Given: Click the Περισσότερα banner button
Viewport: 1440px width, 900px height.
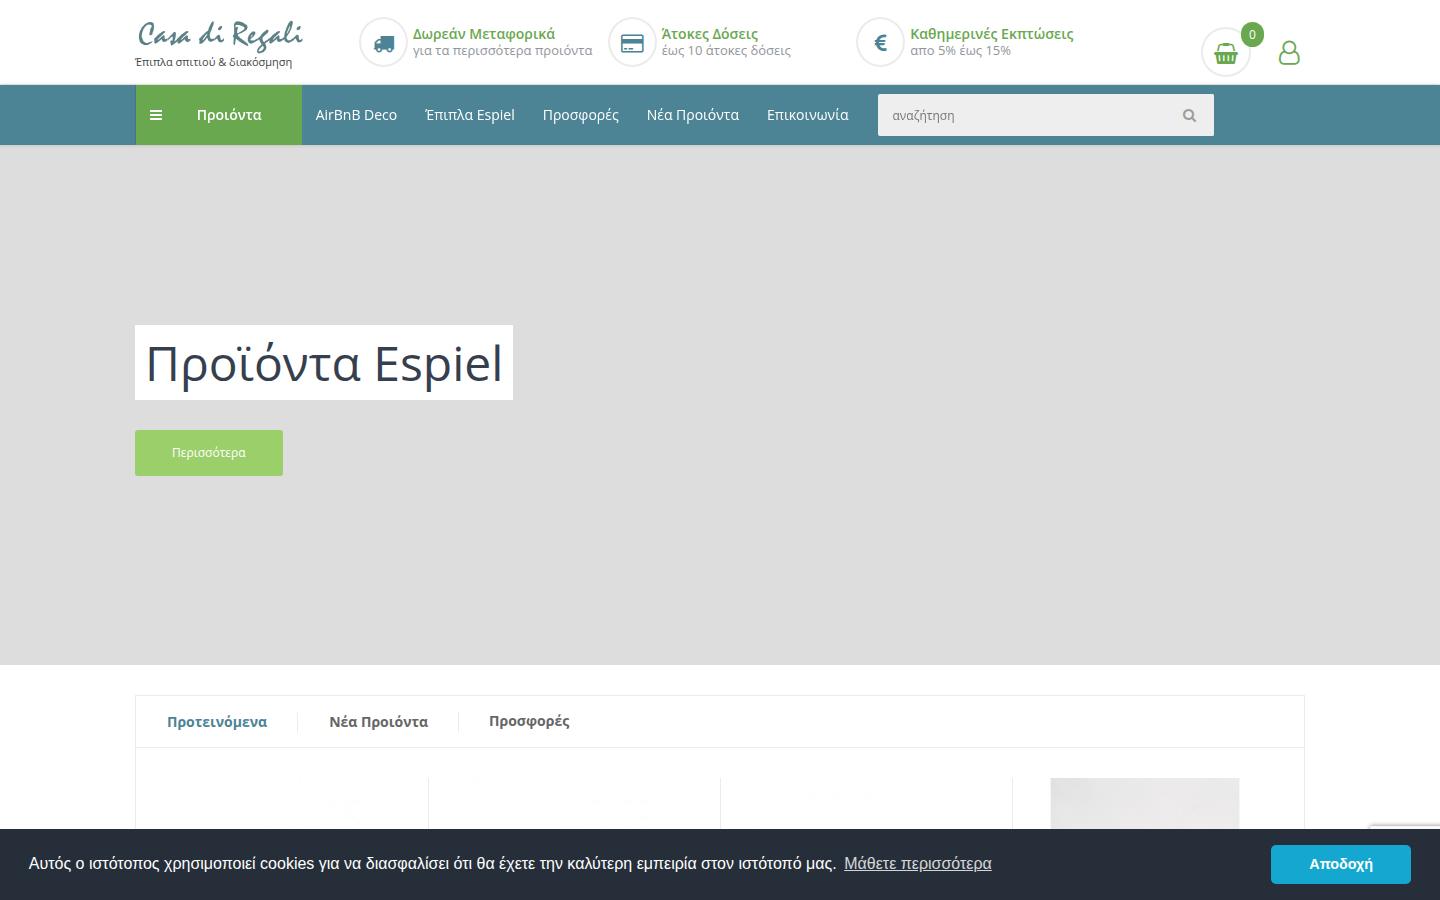Looking at the screenshot, I should point(209,453).
